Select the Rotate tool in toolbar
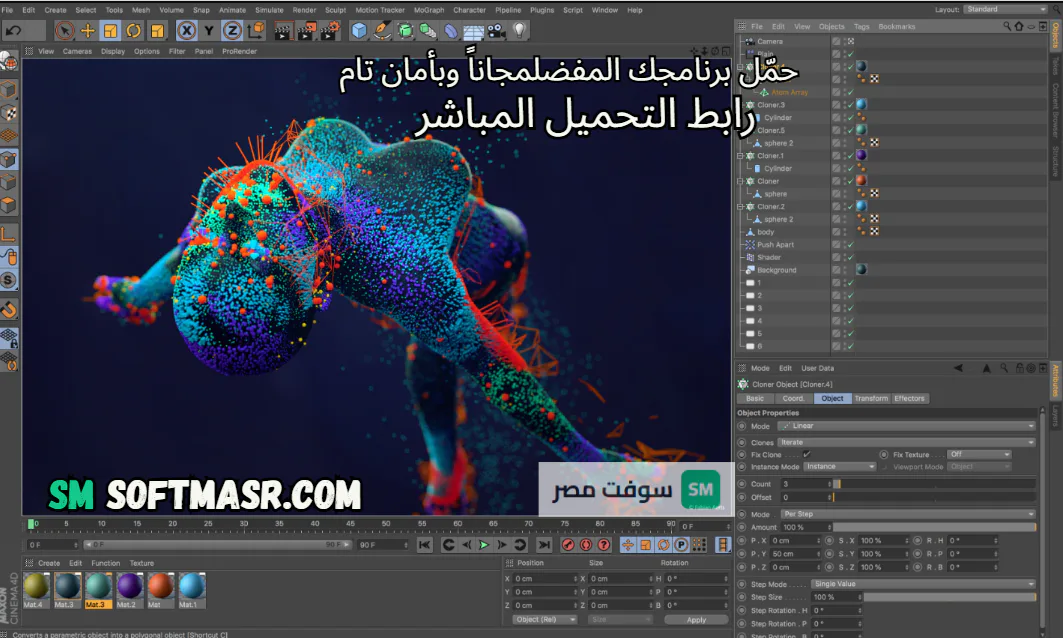Viewport: 1063px width, 638px height. 134,31
